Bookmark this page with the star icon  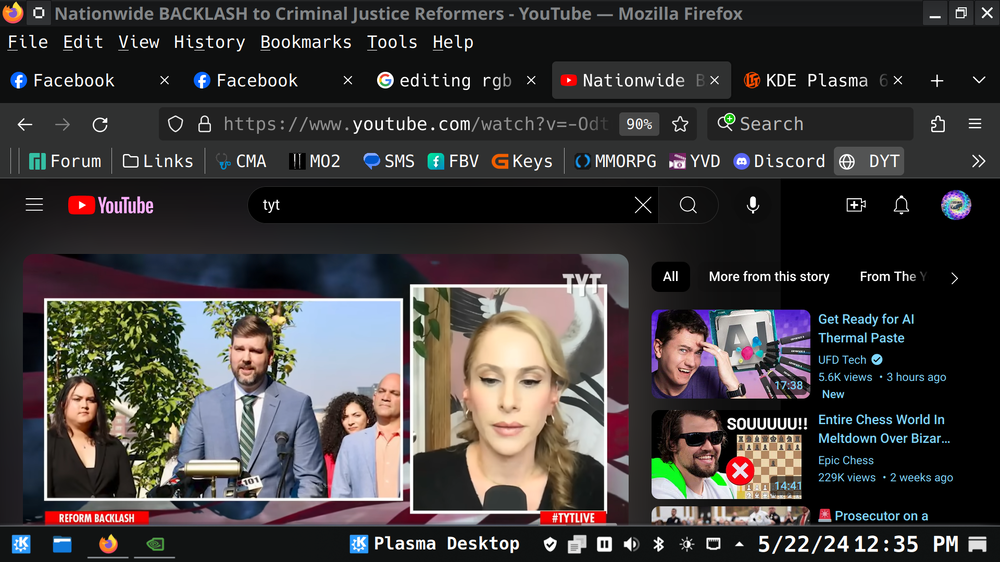(x=680, y=124)
